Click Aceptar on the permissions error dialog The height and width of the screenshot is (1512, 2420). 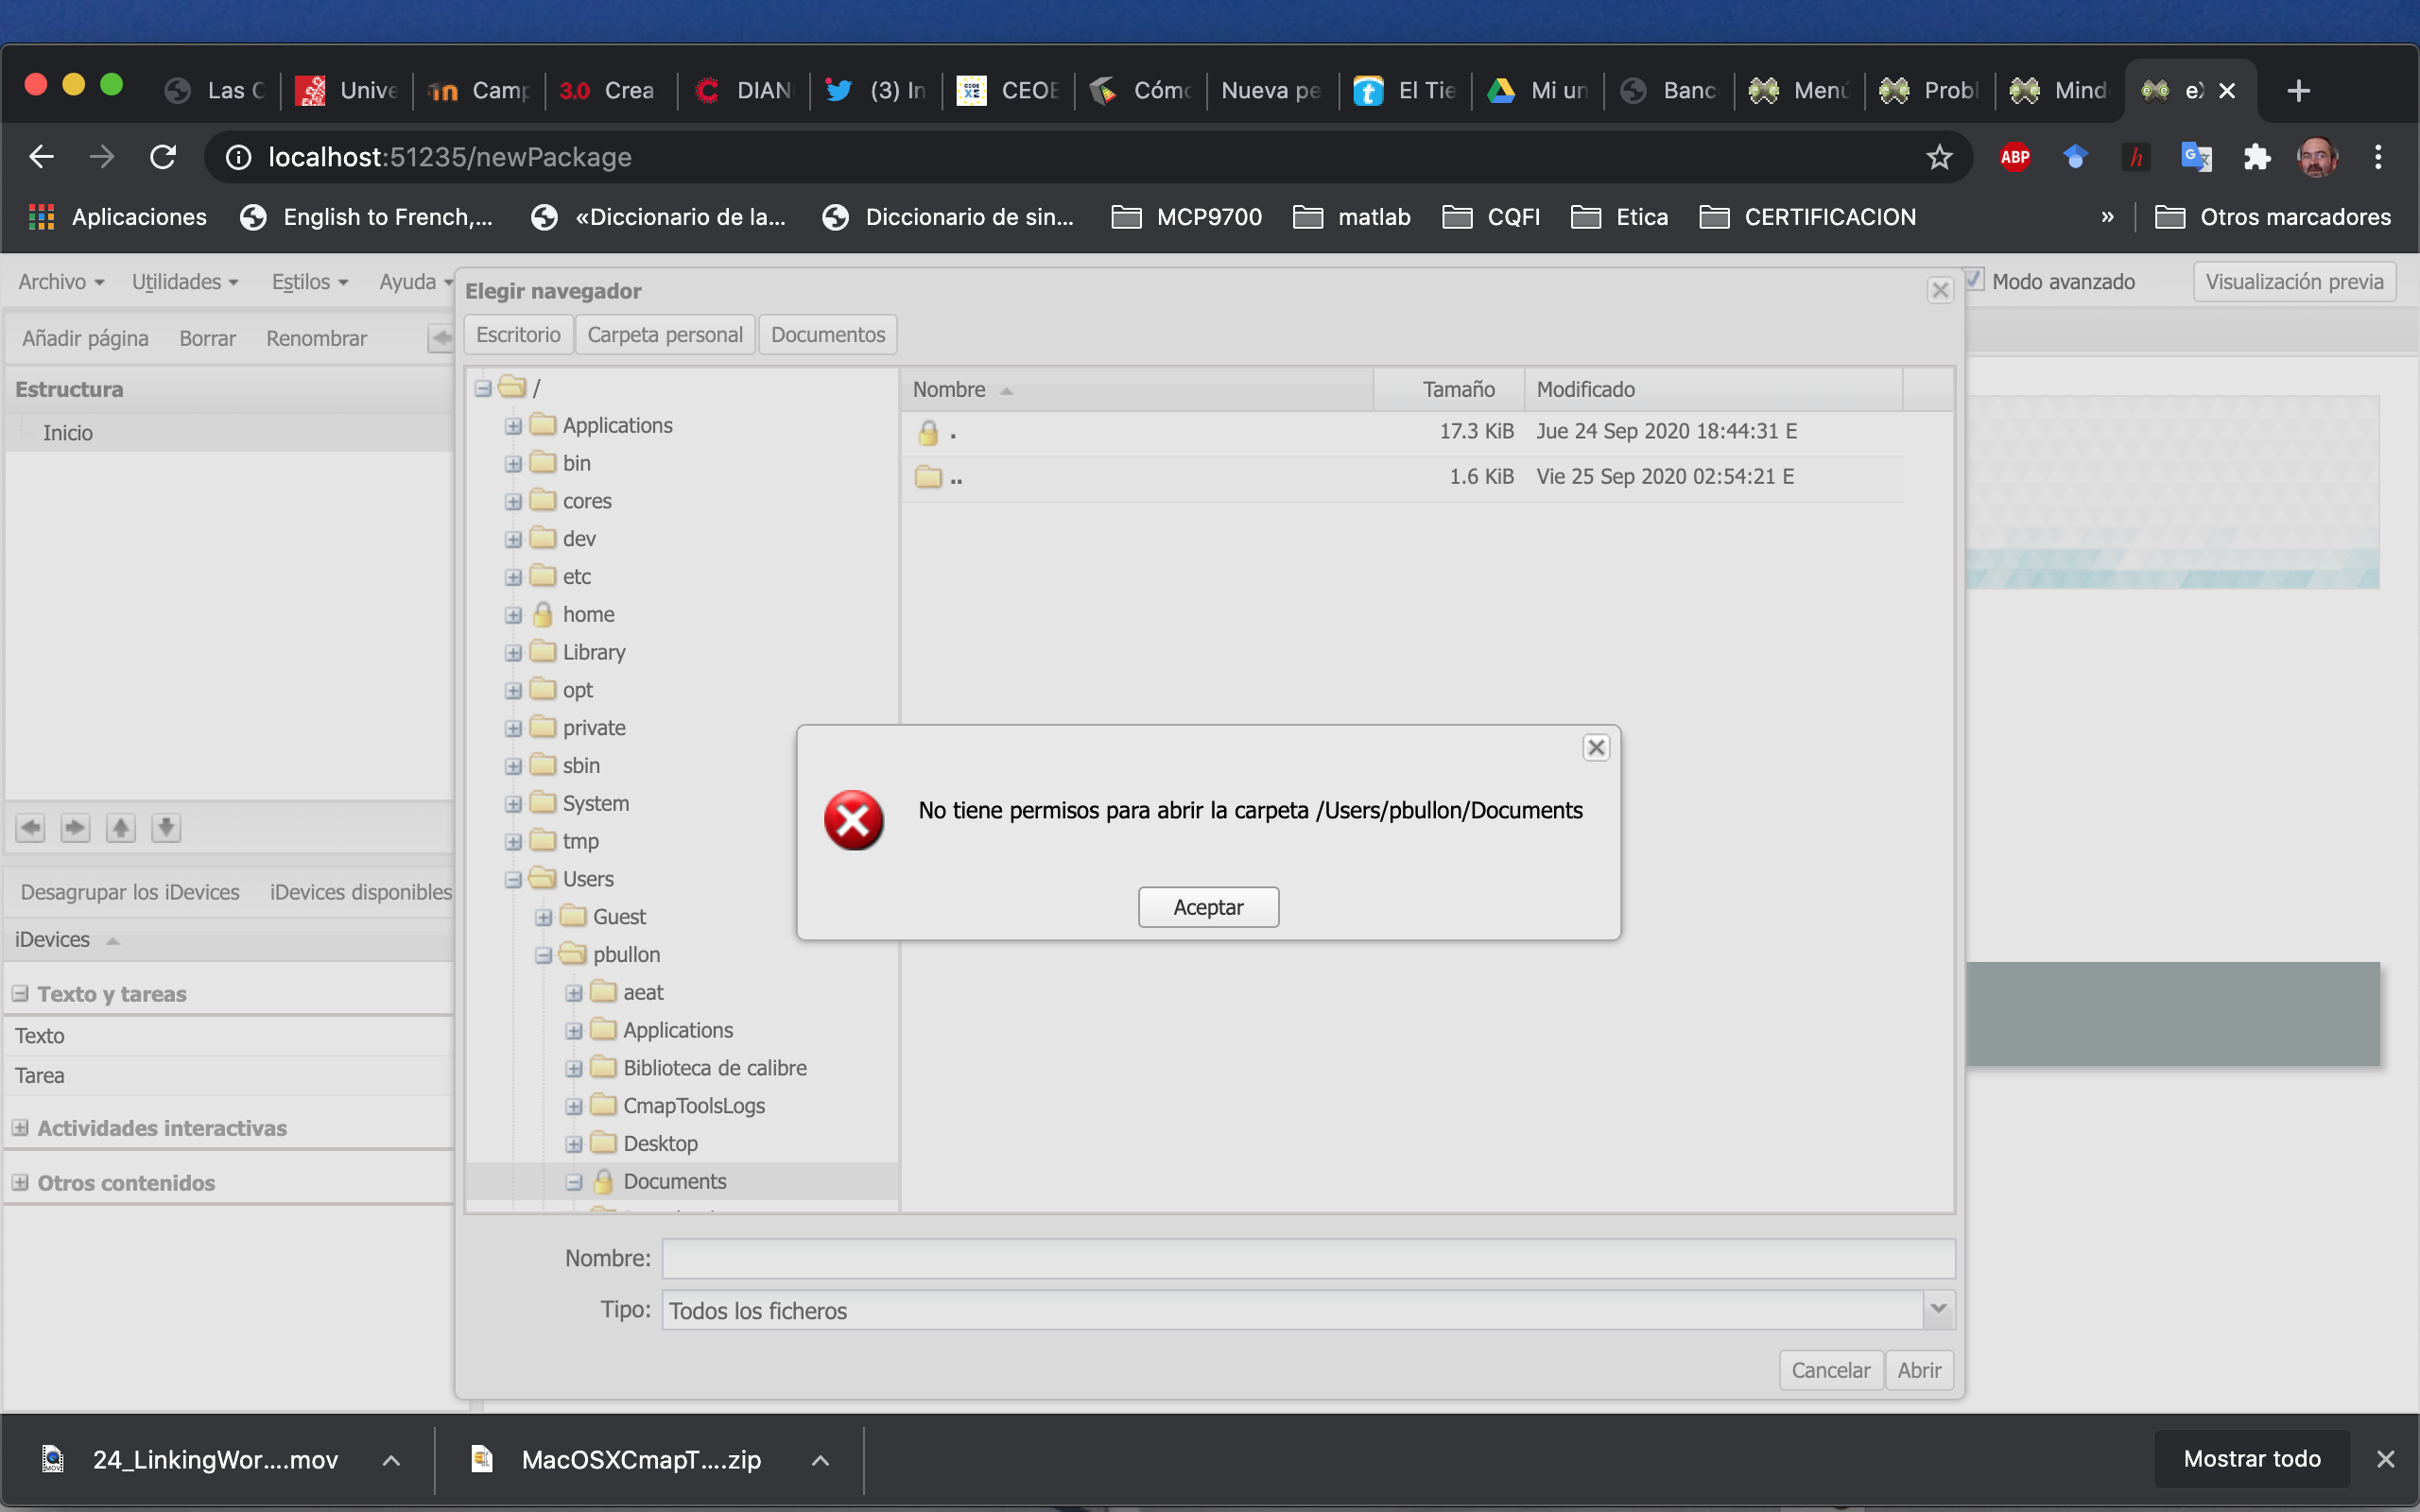1208,906
